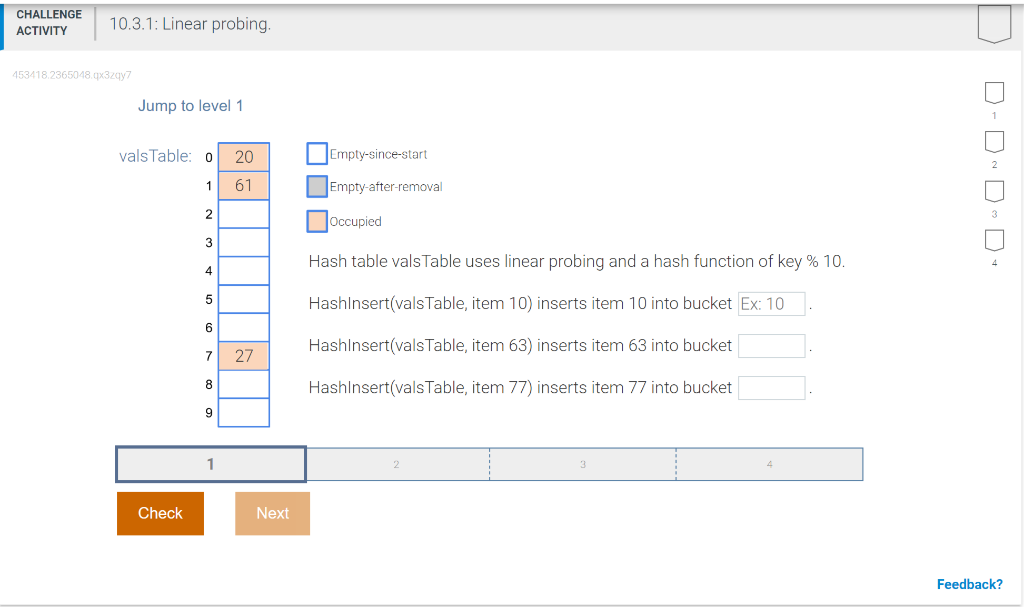1024x607 pixels.
Task: Switch to level 3 tab
Action: tap(583, 463)
